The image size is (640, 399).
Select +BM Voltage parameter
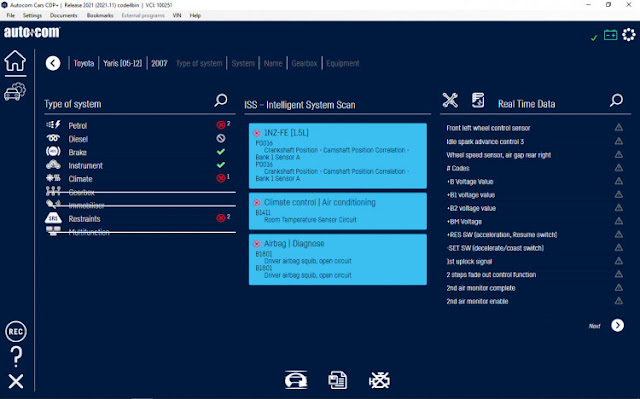(464, 222)
